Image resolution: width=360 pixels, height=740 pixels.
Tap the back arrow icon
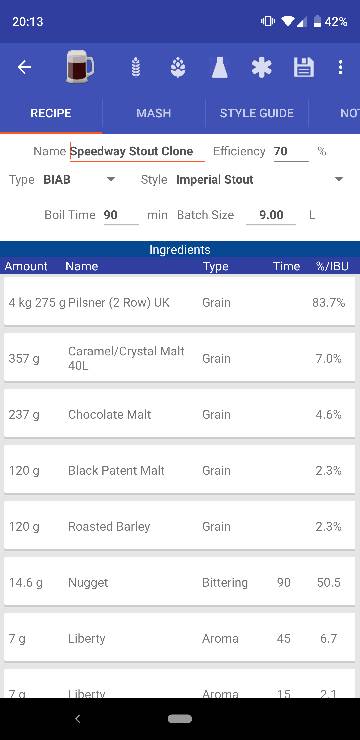[x=25, y=67]
